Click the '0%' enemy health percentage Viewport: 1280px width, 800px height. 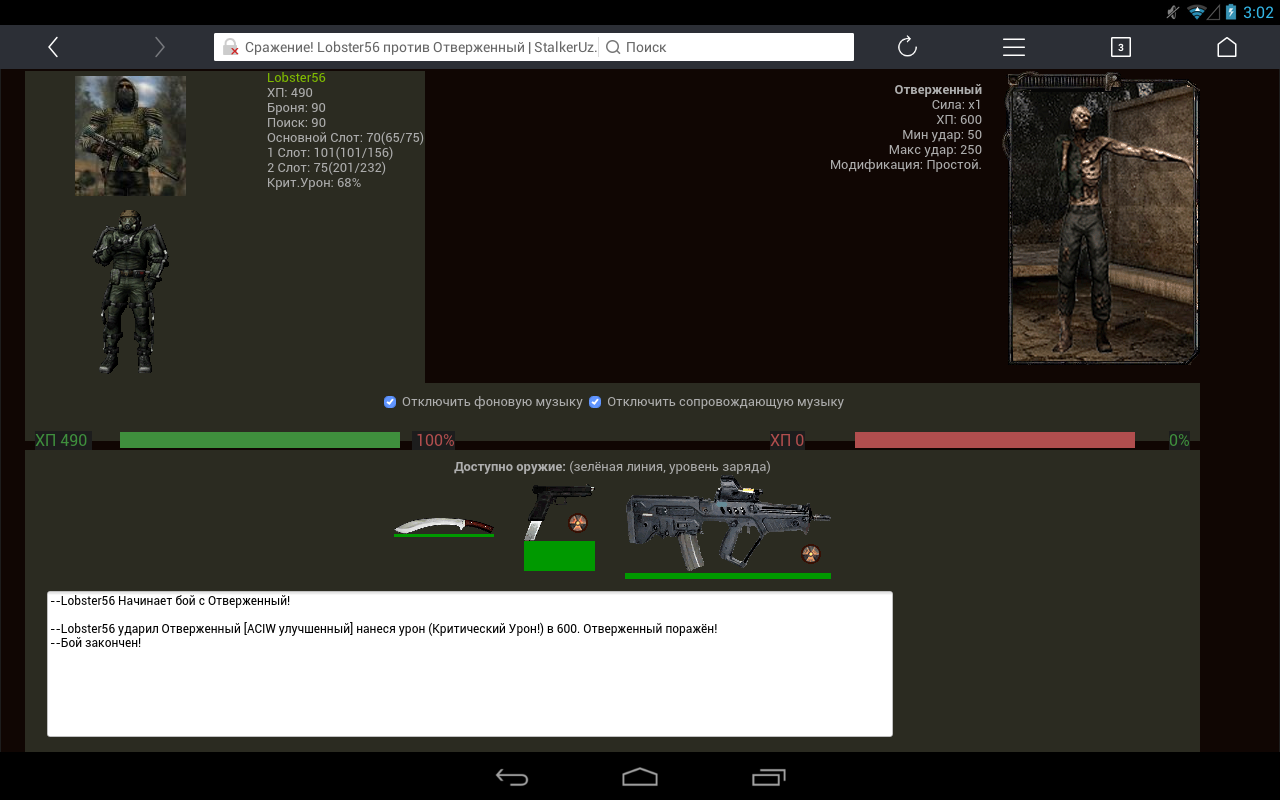(1179, 440)
